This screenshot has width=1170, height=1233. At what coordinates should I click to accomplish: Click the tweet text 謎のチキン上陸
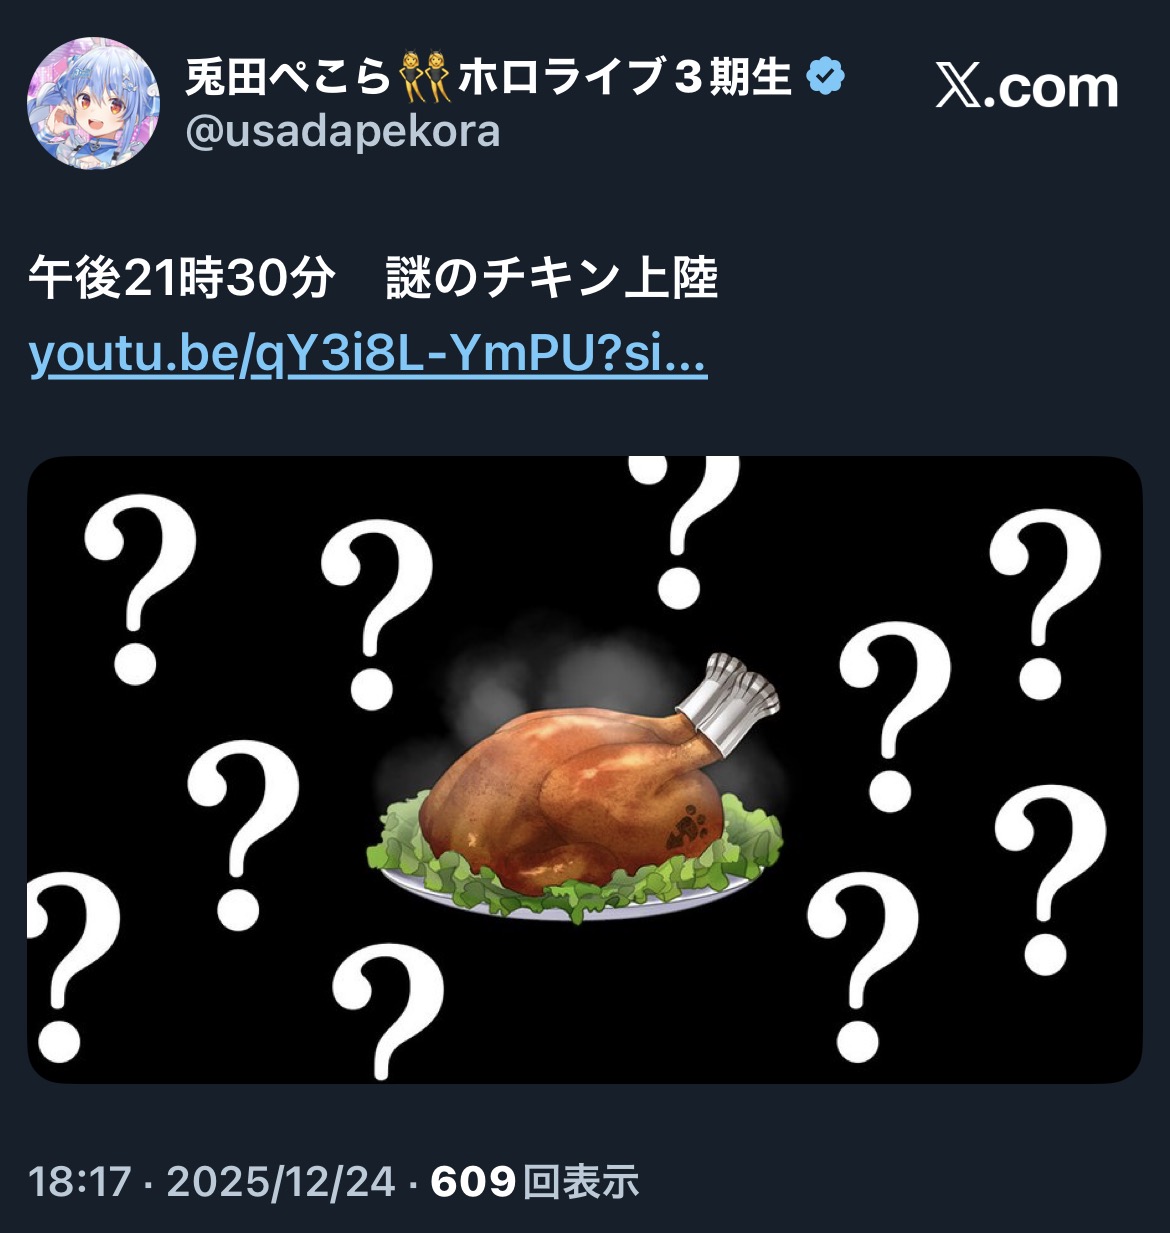(552, 278)
